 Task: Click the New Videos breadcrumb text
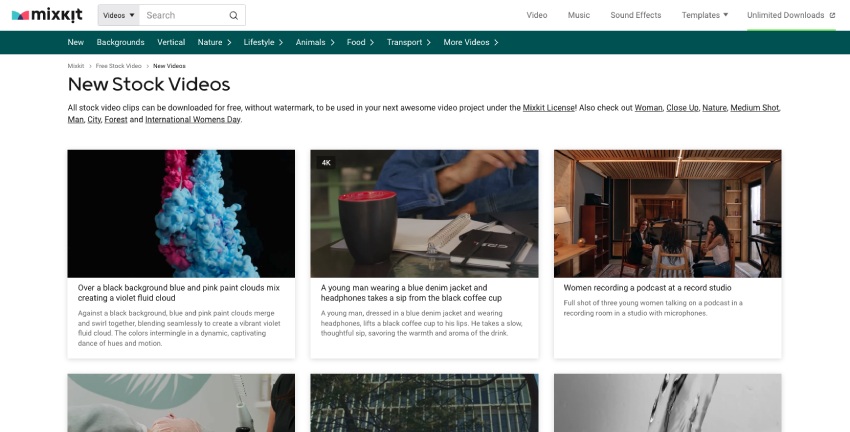169,66
